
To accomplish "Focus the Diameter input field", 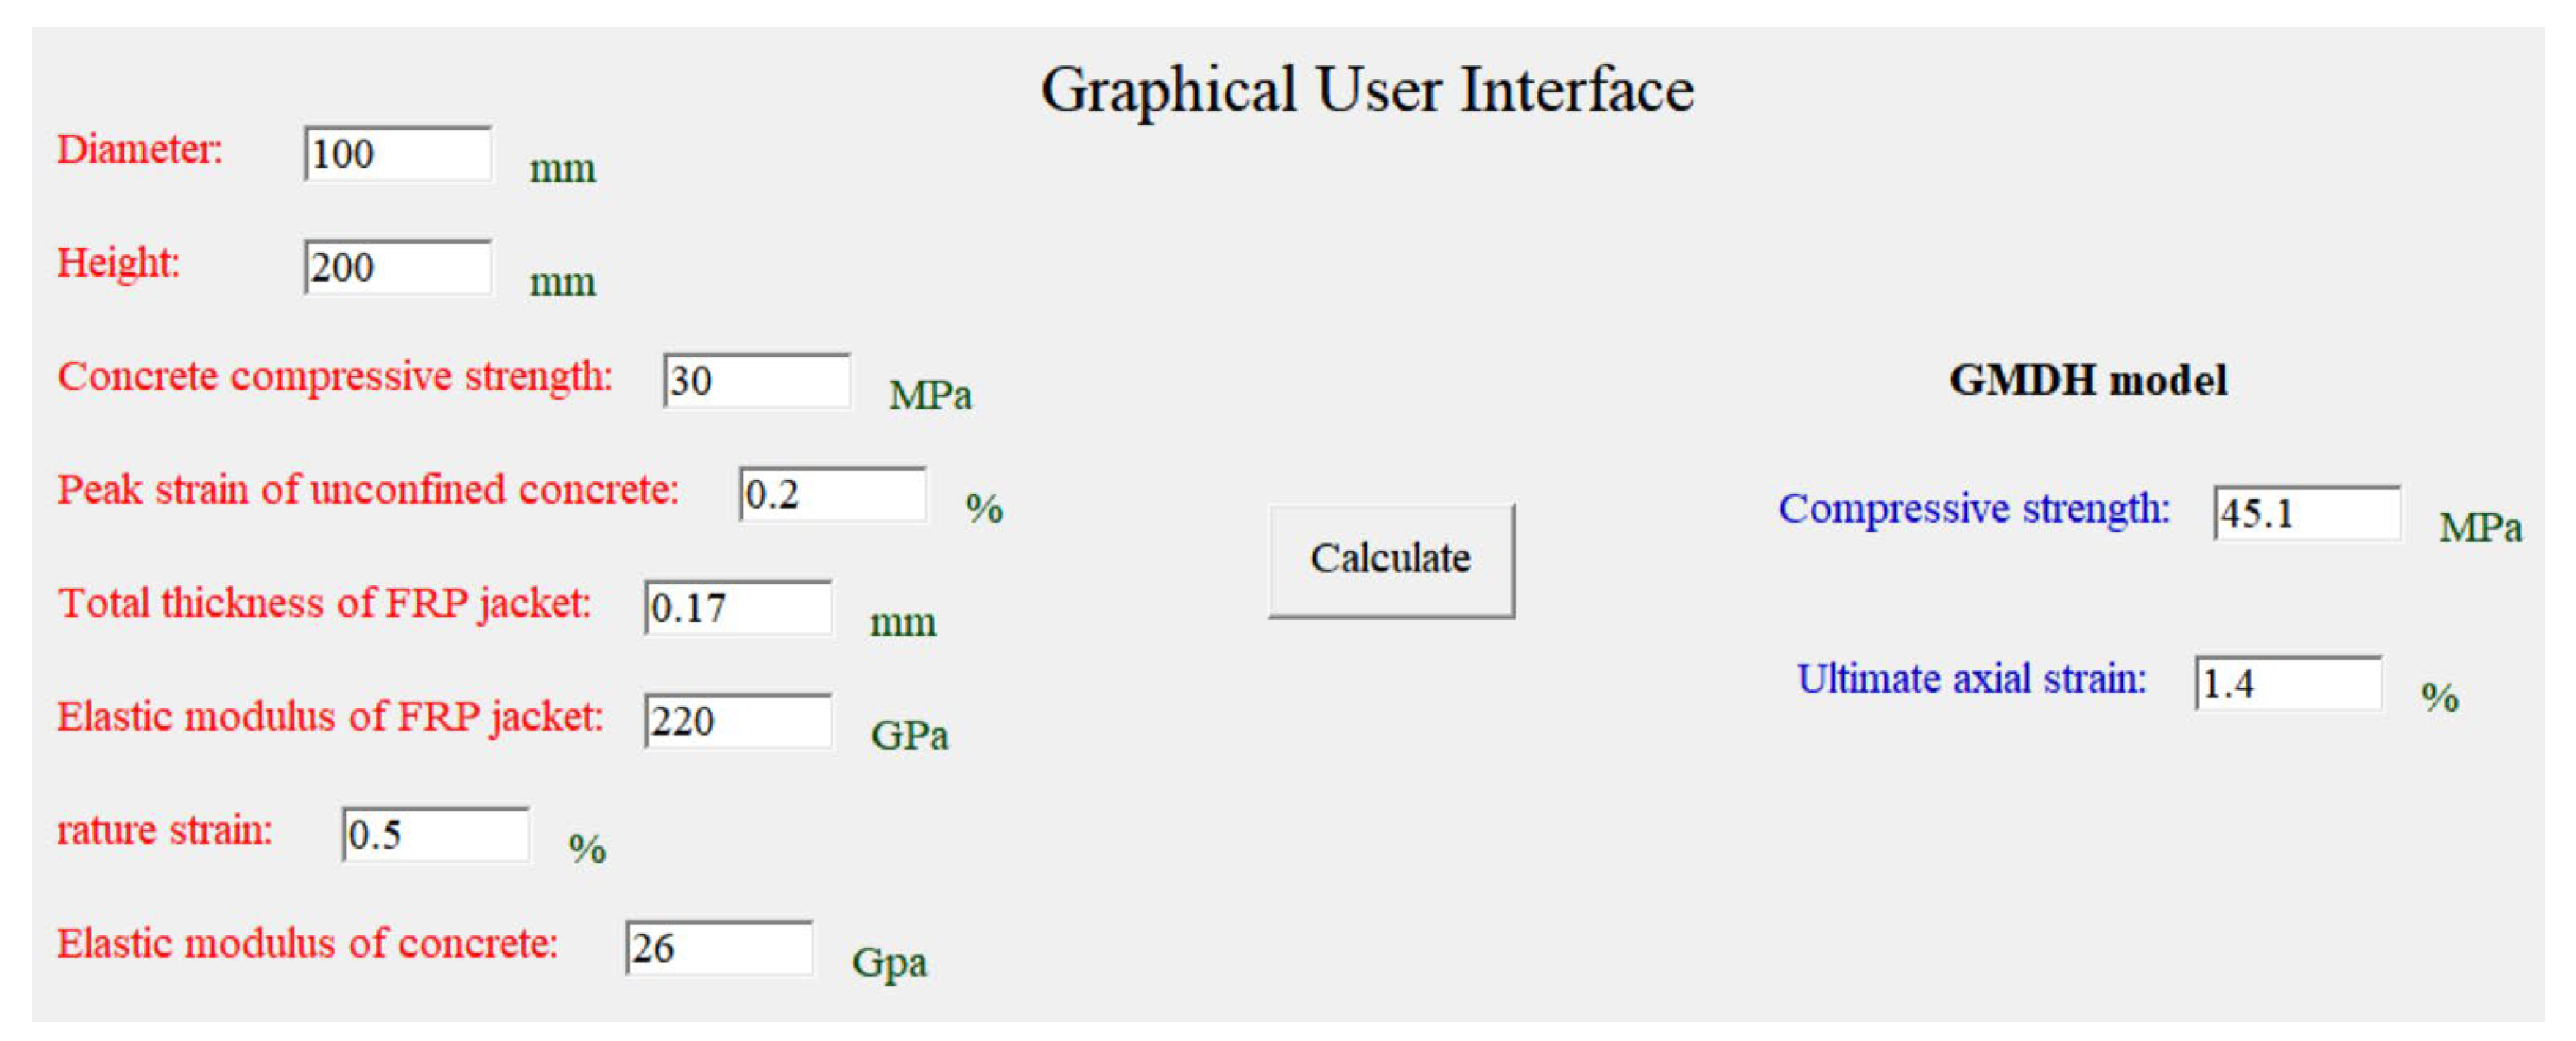I will (397, 154).
